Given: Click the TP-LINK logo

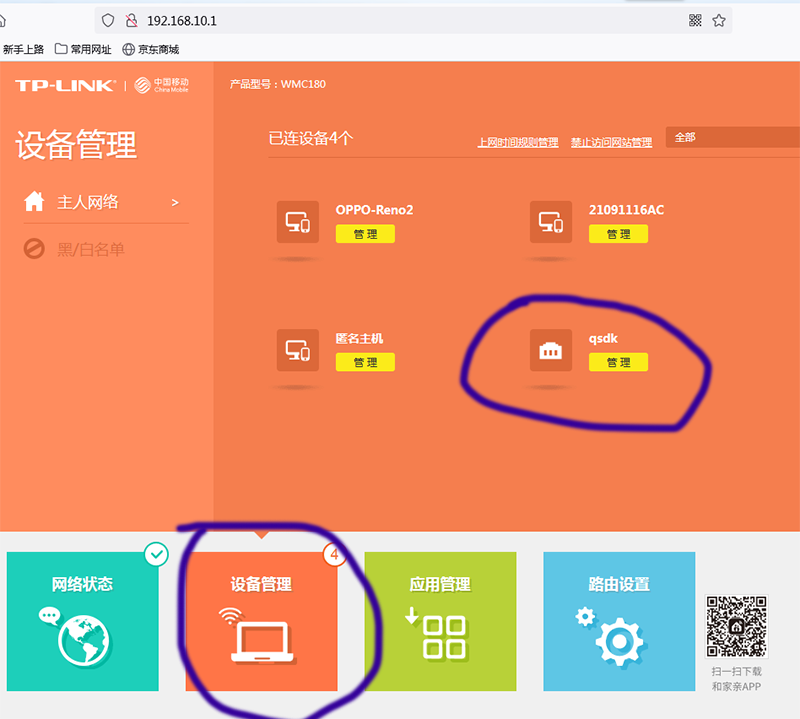Looking at the screenshot, I should (x=65, y=86).
